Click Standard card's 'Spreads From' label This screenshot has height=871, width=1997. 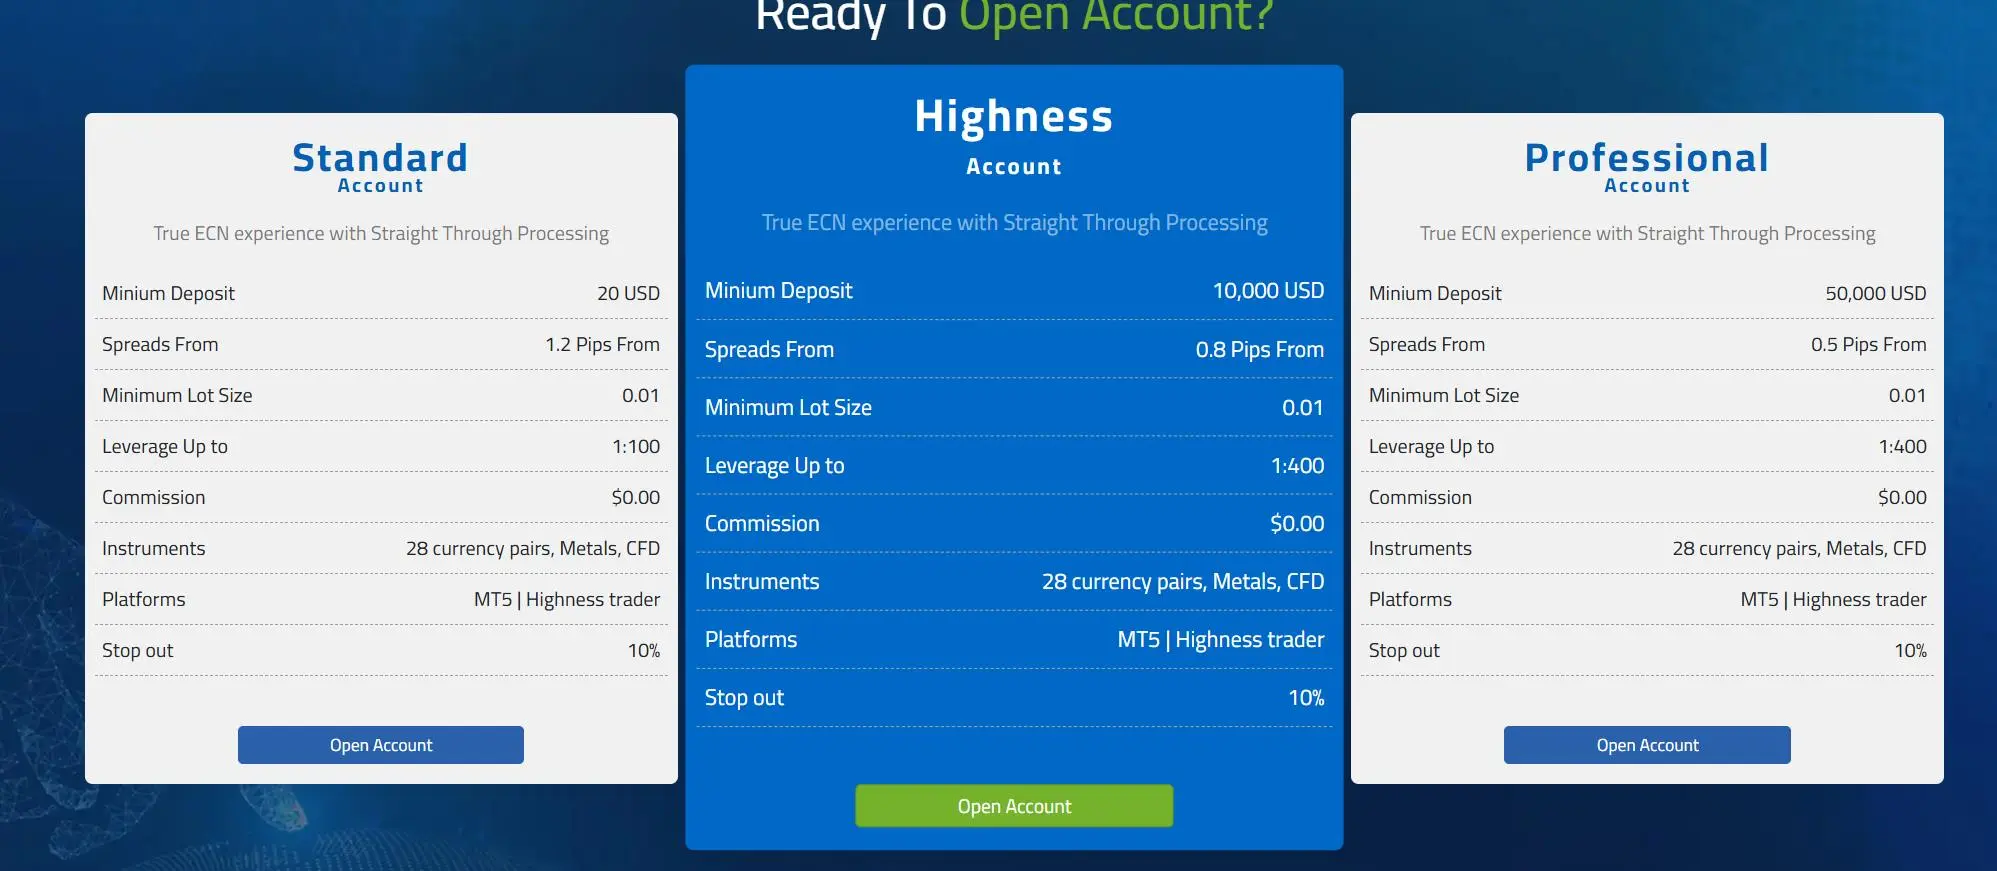(160, 344)
